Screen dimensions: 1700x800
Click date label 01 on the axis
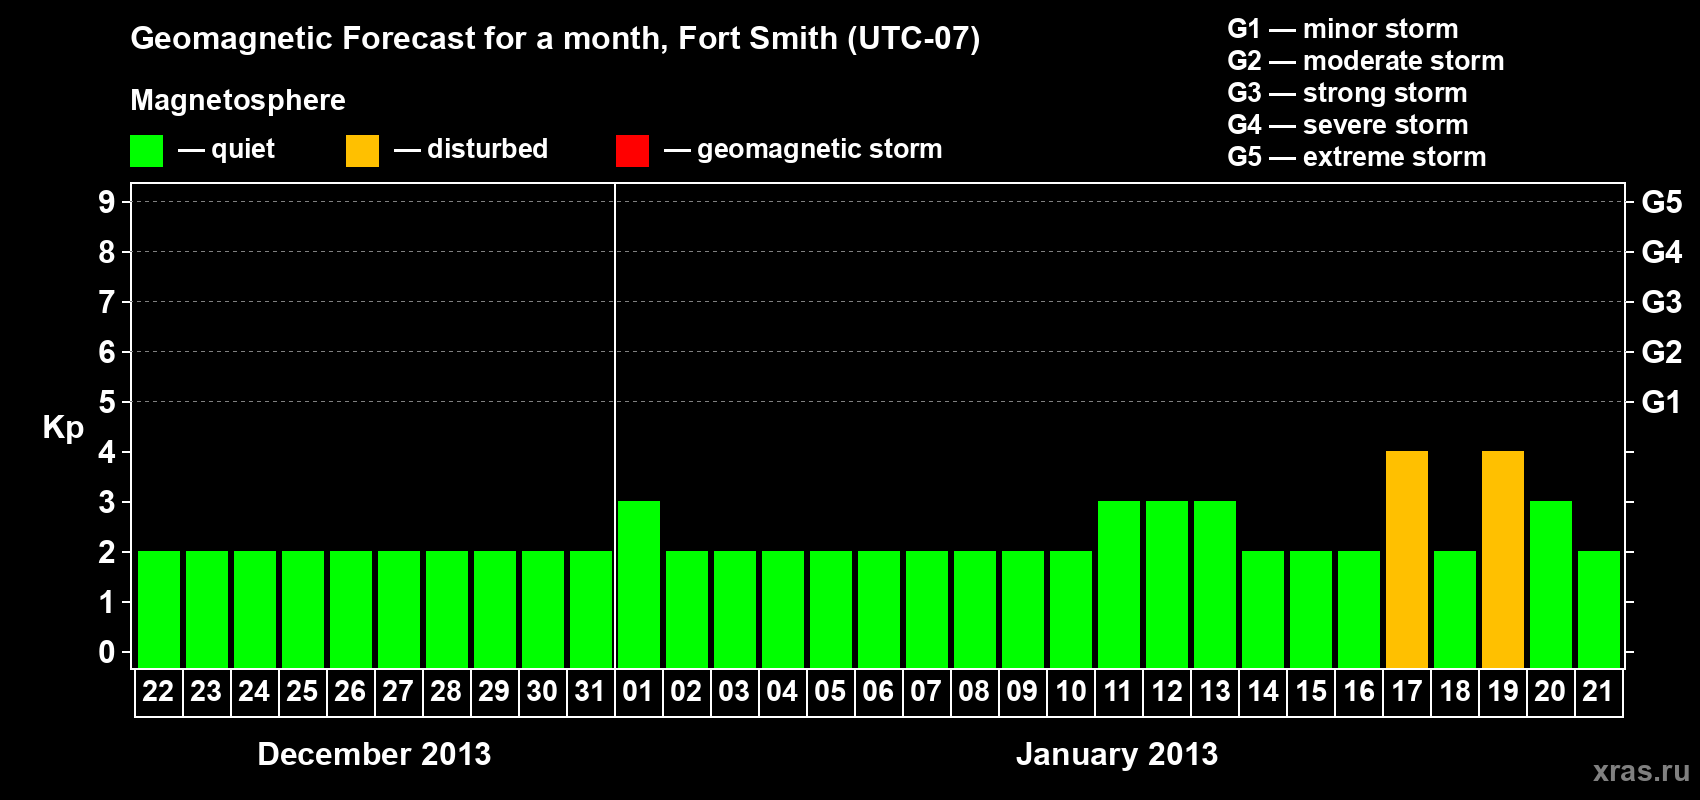click(x=638, y=691)
